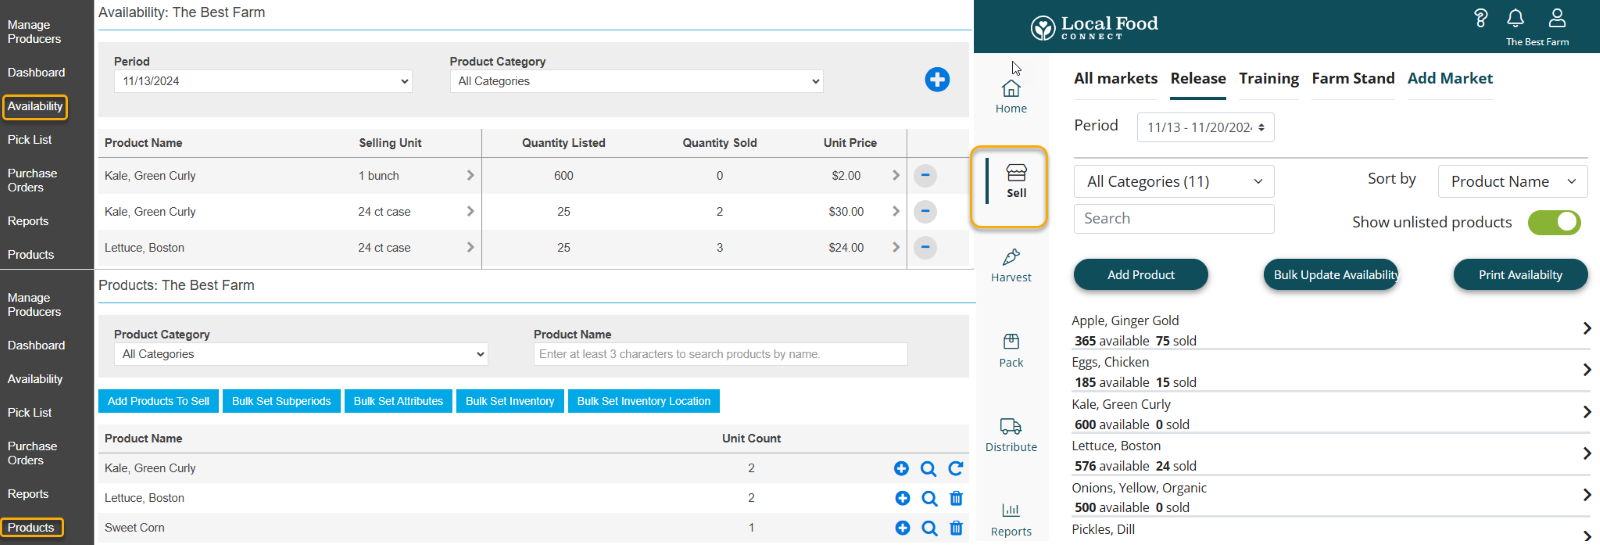Screen dimensions: 1600x545
Task: Click the Print Availability button
Action: [1519, 275]
